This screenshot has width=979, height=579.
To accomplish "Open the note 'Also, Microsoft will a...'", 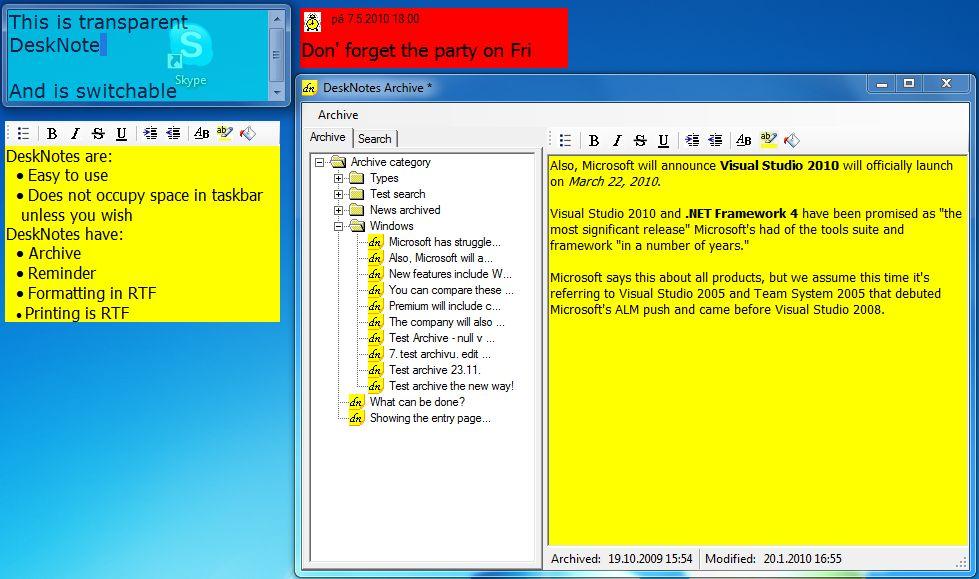I will (441, 258).
